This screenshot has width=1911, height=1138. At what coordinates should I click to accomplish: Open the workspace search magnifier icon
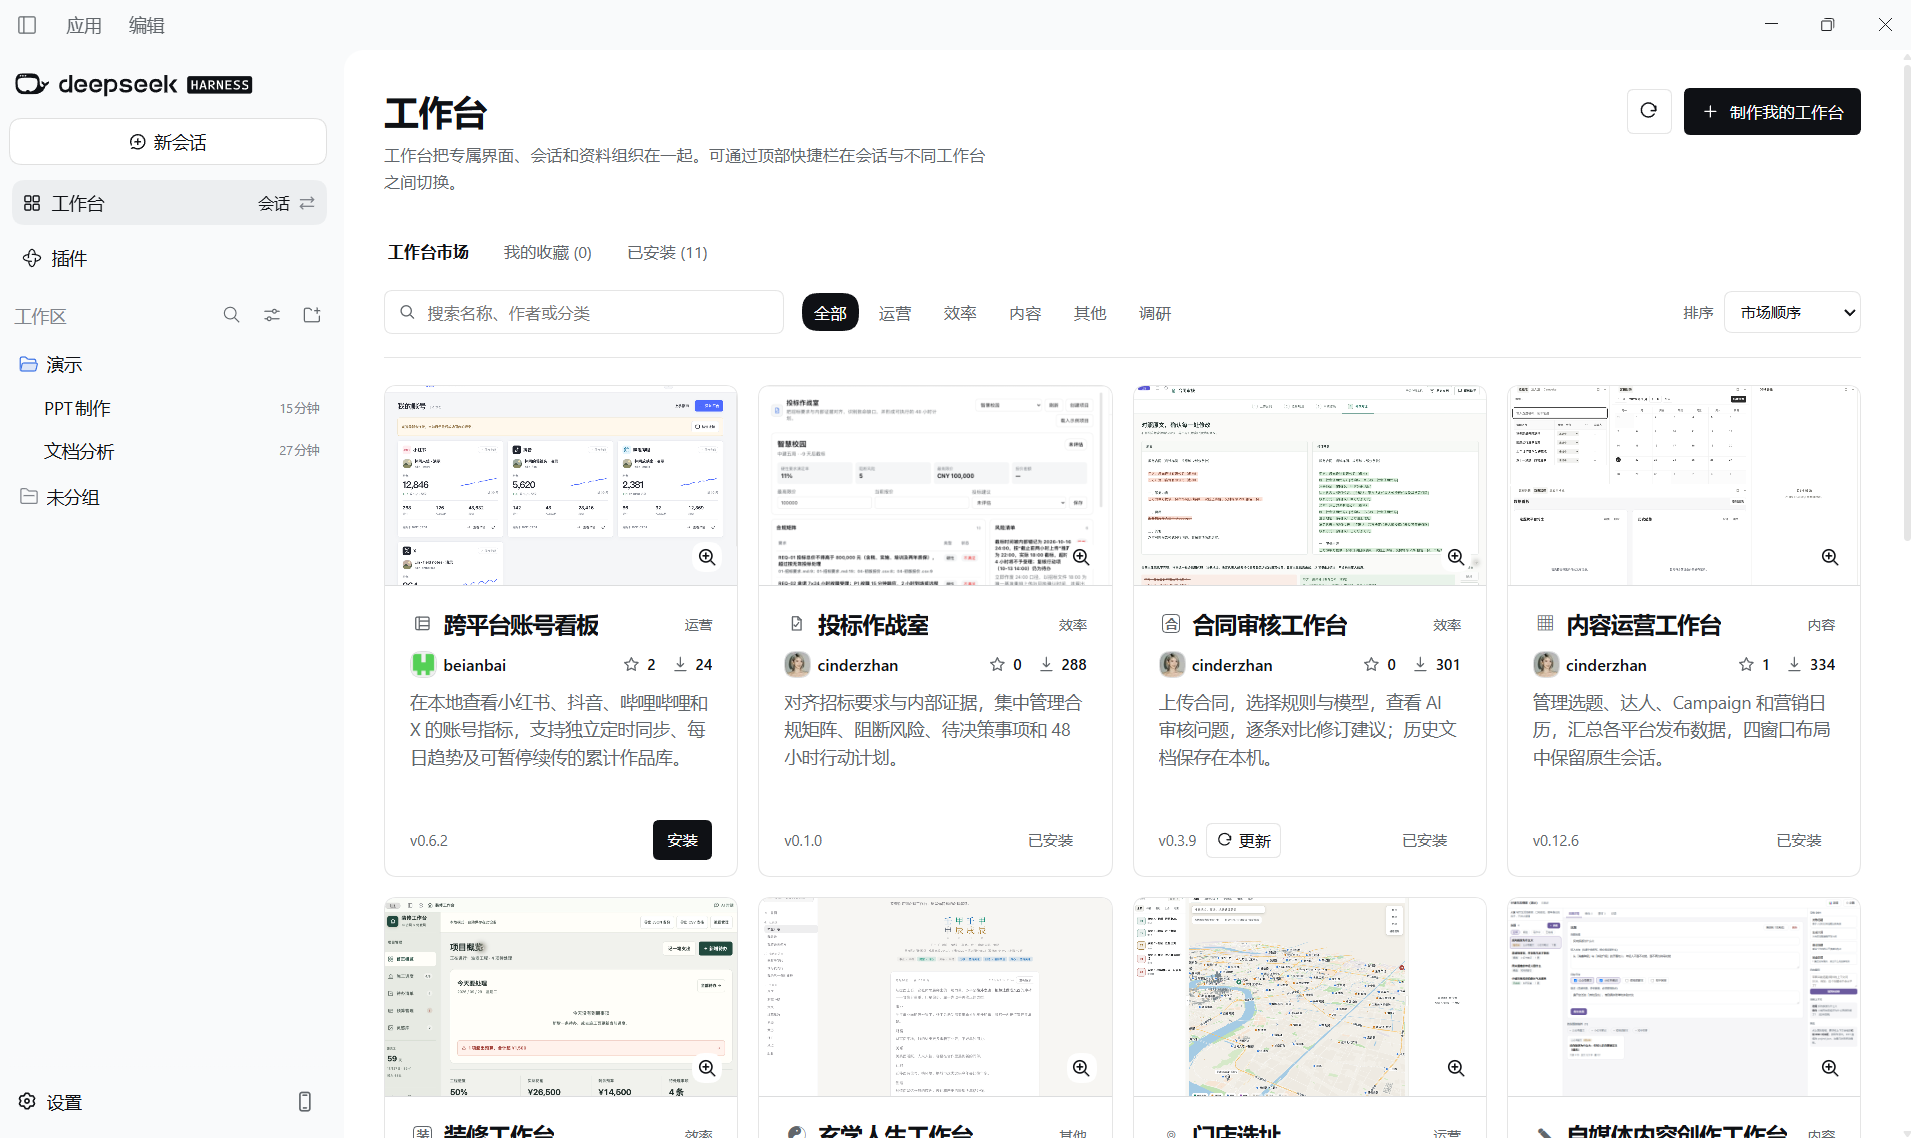click(231, 315)
